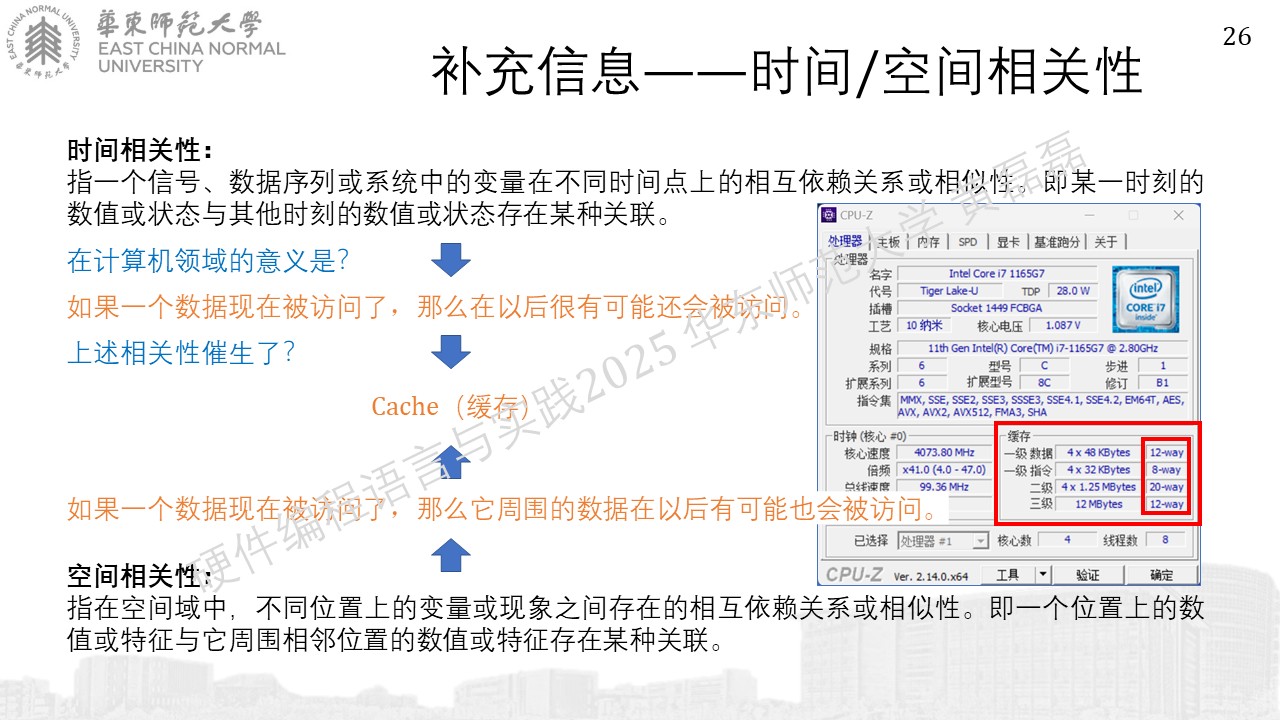Screen dimensions: 1280x720
Task: Click the Tiger Lake-U codename field
Action: coord(949,290)
